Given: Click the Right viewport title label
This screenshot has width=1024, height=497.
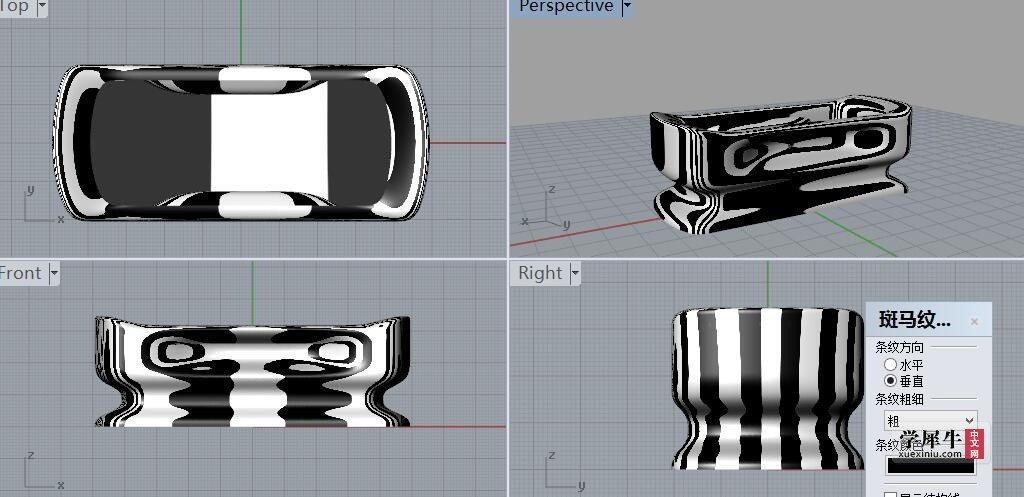Looking at the screenshot, I should coord(540,273).
